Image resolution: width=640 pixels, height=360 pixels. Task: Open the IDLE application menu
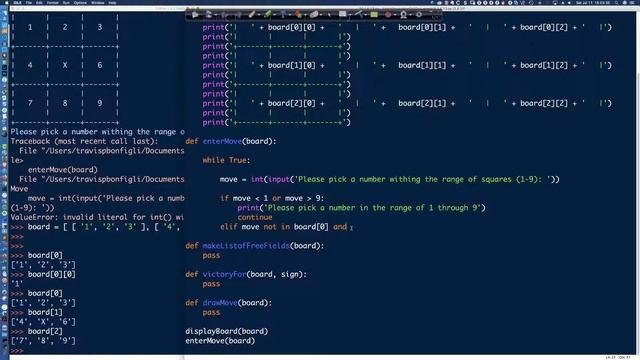click(17, 2)
